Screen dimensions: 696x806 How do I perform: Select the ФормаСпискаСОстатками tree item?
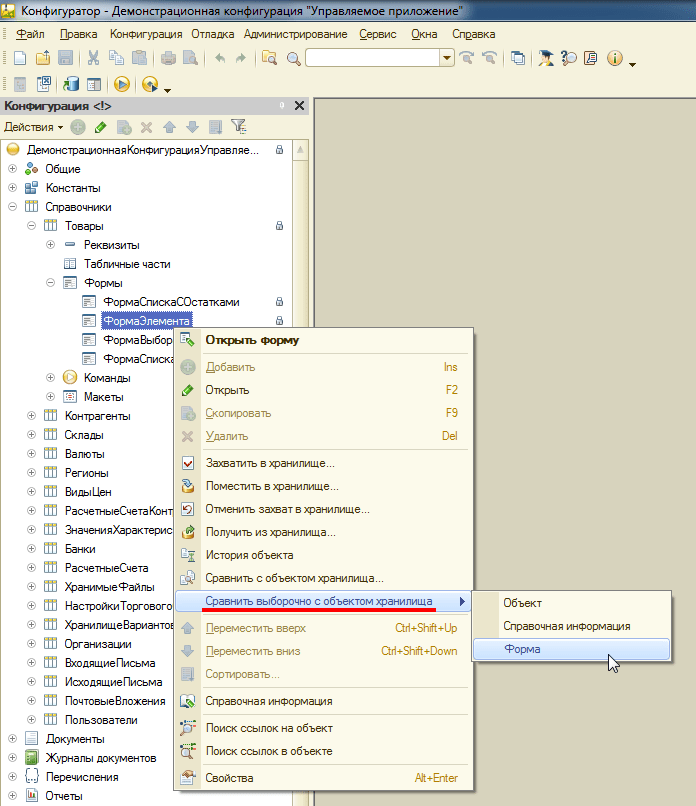(x=171, y=302)
